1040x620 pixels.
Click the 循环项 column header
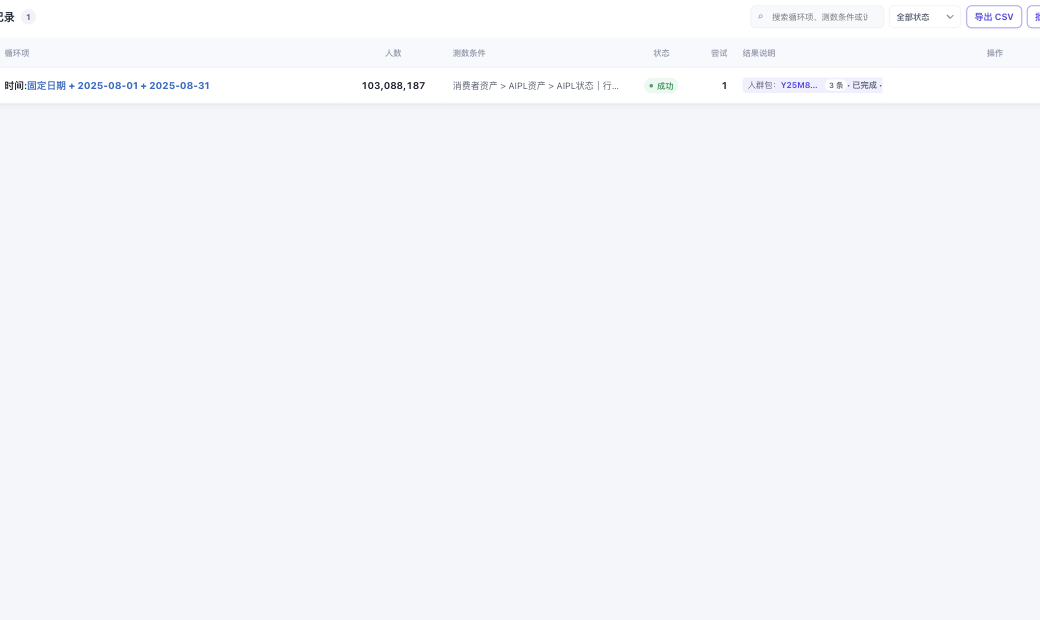point(17,53)
